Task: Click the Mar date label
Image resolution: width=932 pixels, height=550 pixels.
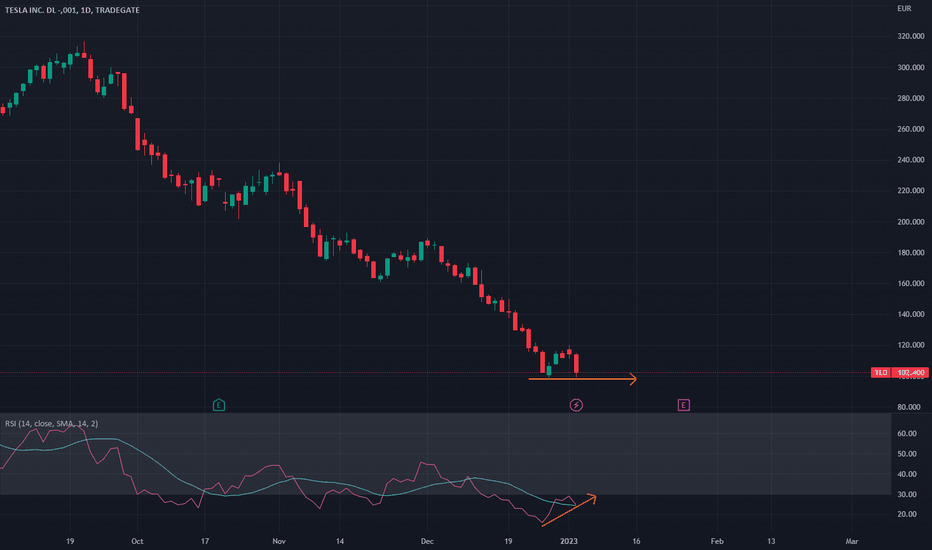Action: click(852, 541)
